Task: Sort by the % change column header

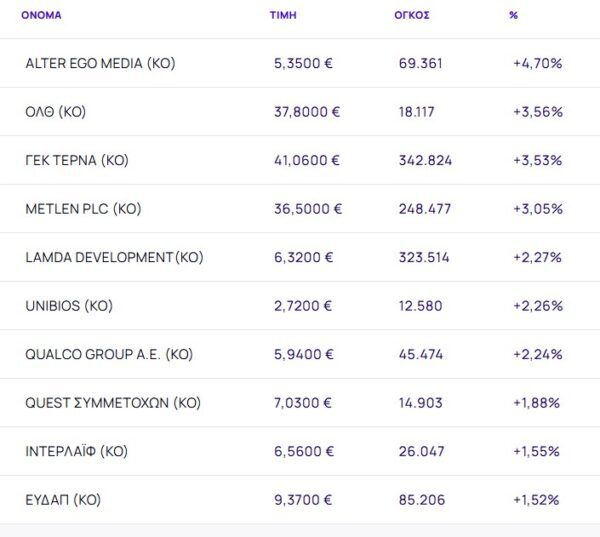Action: 513,15
